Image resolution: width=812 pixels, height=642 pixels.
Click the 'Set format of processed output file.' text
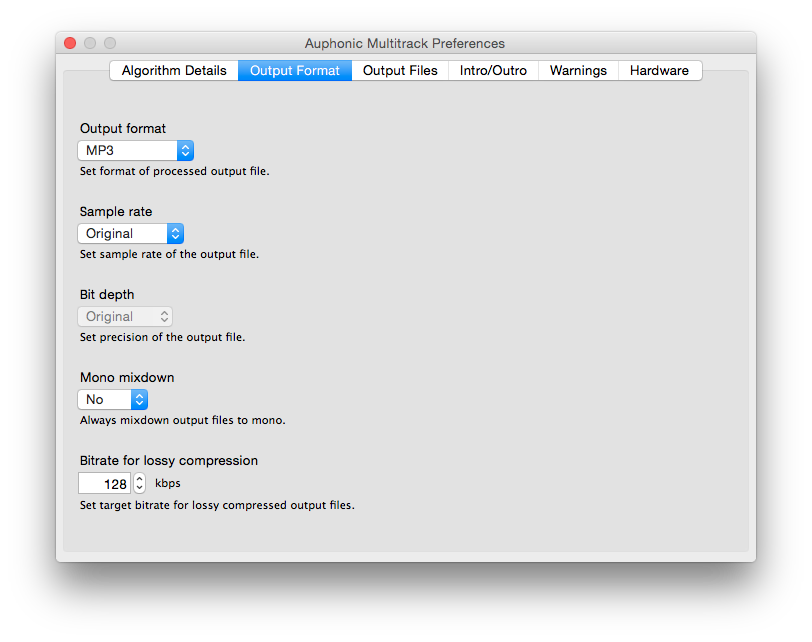click(x=175, y=171)
